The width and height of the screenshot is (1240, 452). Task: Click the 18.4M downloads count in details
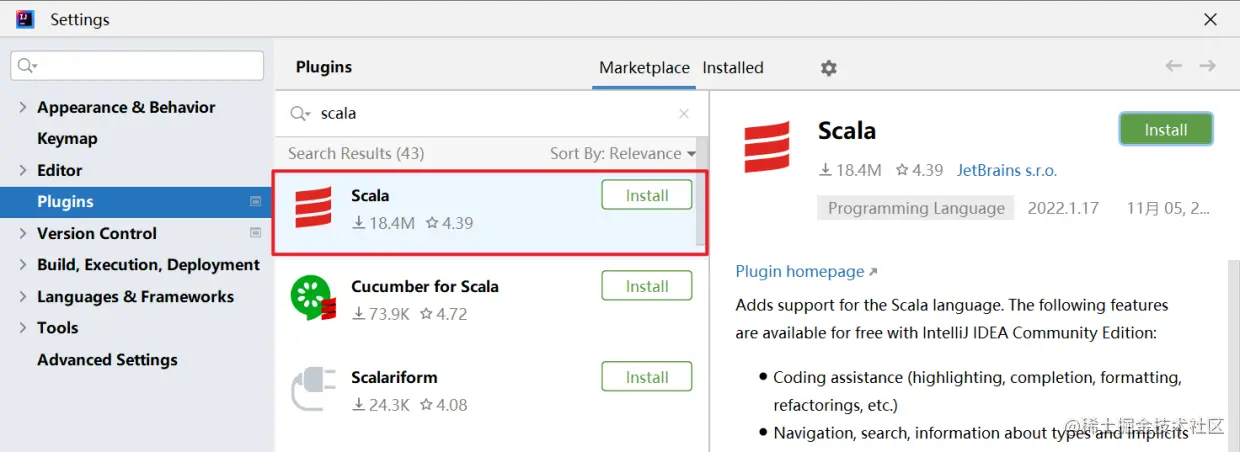click(850, 170)
